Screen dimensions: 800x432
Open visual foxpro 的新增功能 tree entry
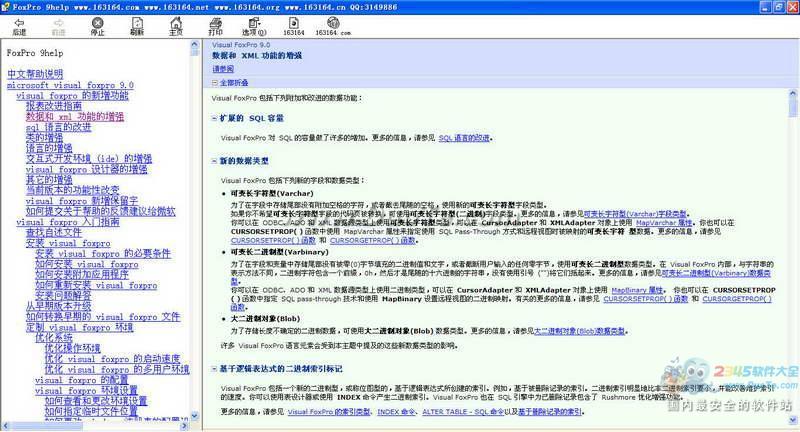72,95
